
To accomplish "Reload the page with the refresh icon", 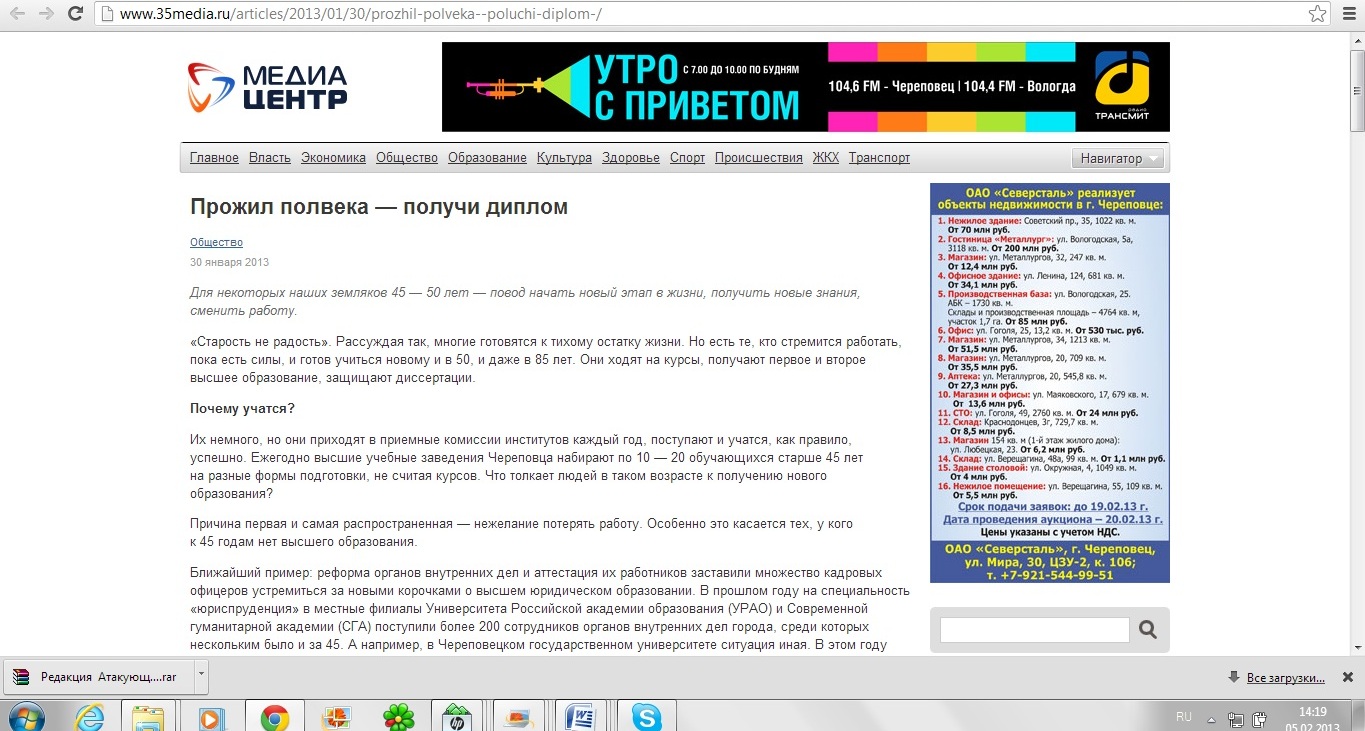I will click(76, 14).
